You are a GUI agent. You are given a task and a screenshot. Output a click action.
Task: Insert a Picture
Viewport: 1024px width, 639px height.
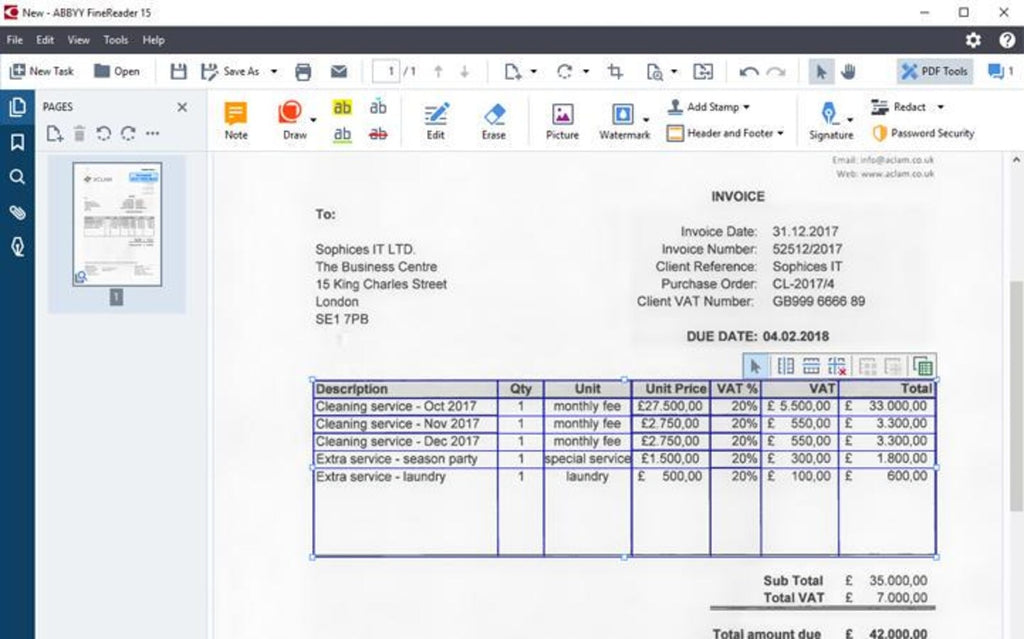[x=562, y=120]
